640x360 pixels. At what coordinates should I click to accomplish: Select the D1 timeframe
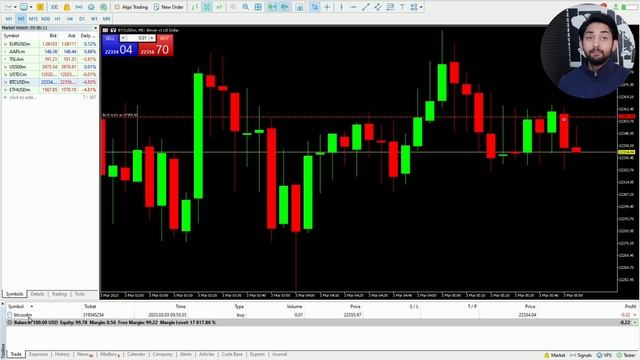coord(82,19)
